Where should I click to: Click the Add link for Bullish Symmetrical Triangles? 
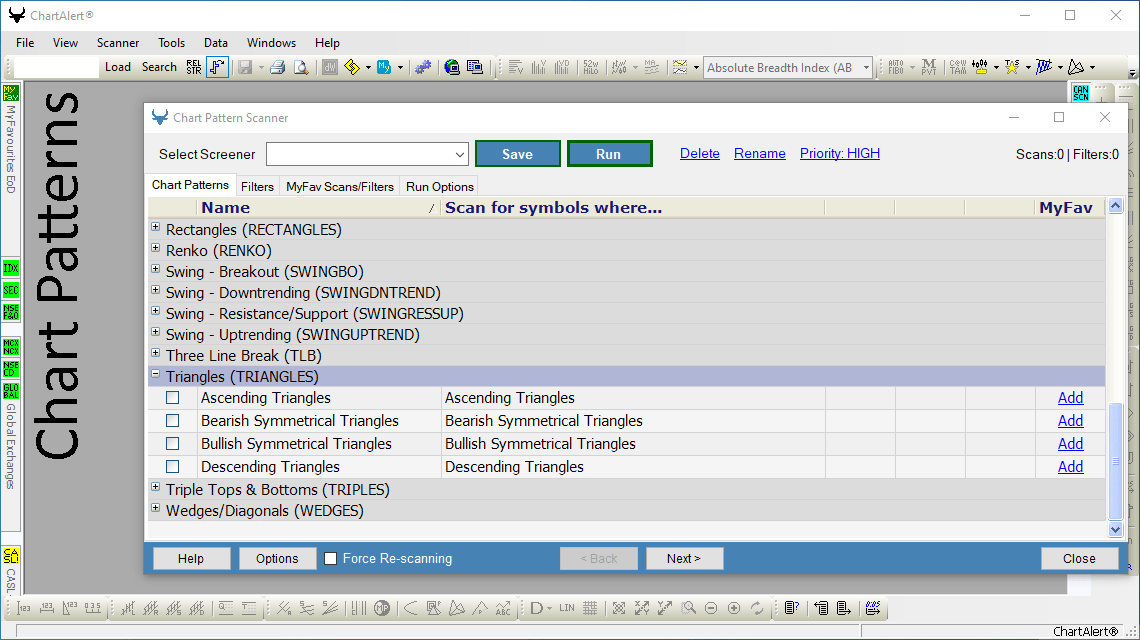pyautogui.click(x=1070, y=443)
